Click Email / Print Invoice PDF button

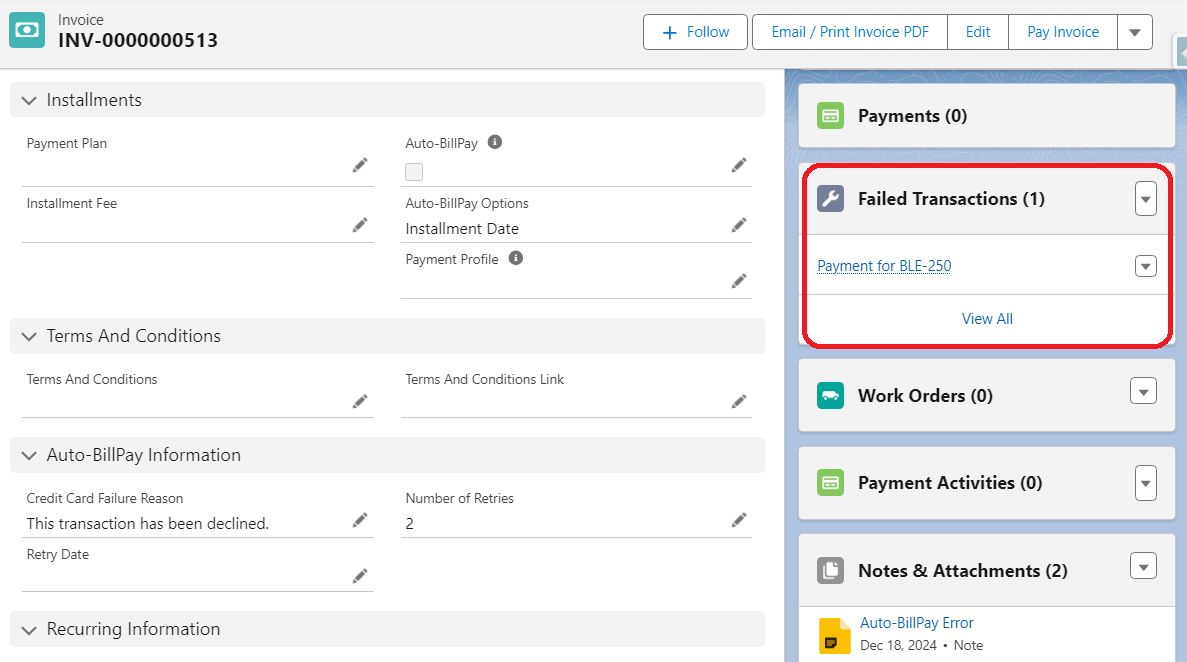pyautogui.click(x=850, y=32)
